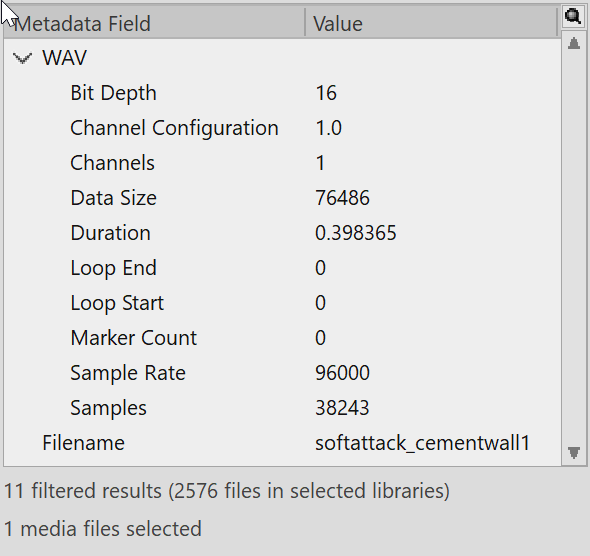Click the vertical scrollbar track
Image resolution: width=590 pixels, height=556 pixels.
coord(573,248)
